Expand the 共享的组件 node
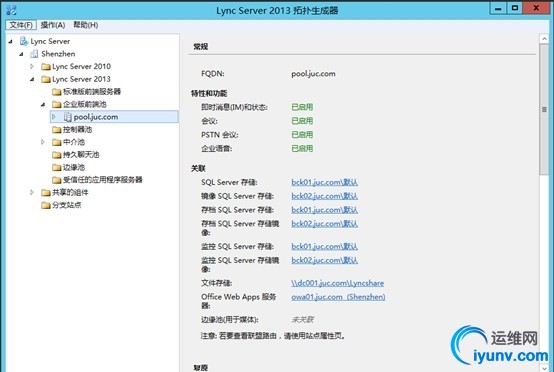 32,192
